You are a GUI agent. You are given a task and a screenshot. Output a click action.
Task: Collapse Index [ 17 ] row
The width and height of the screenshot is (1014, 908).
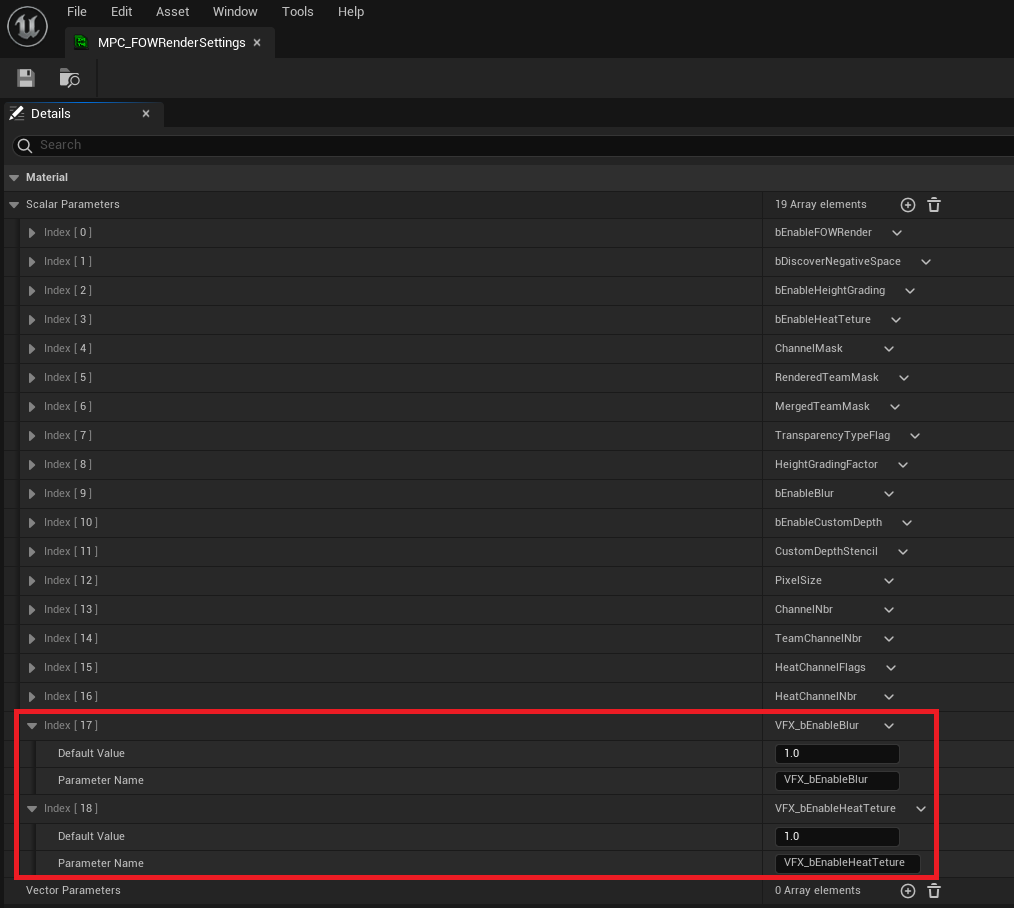coord(32,726)
